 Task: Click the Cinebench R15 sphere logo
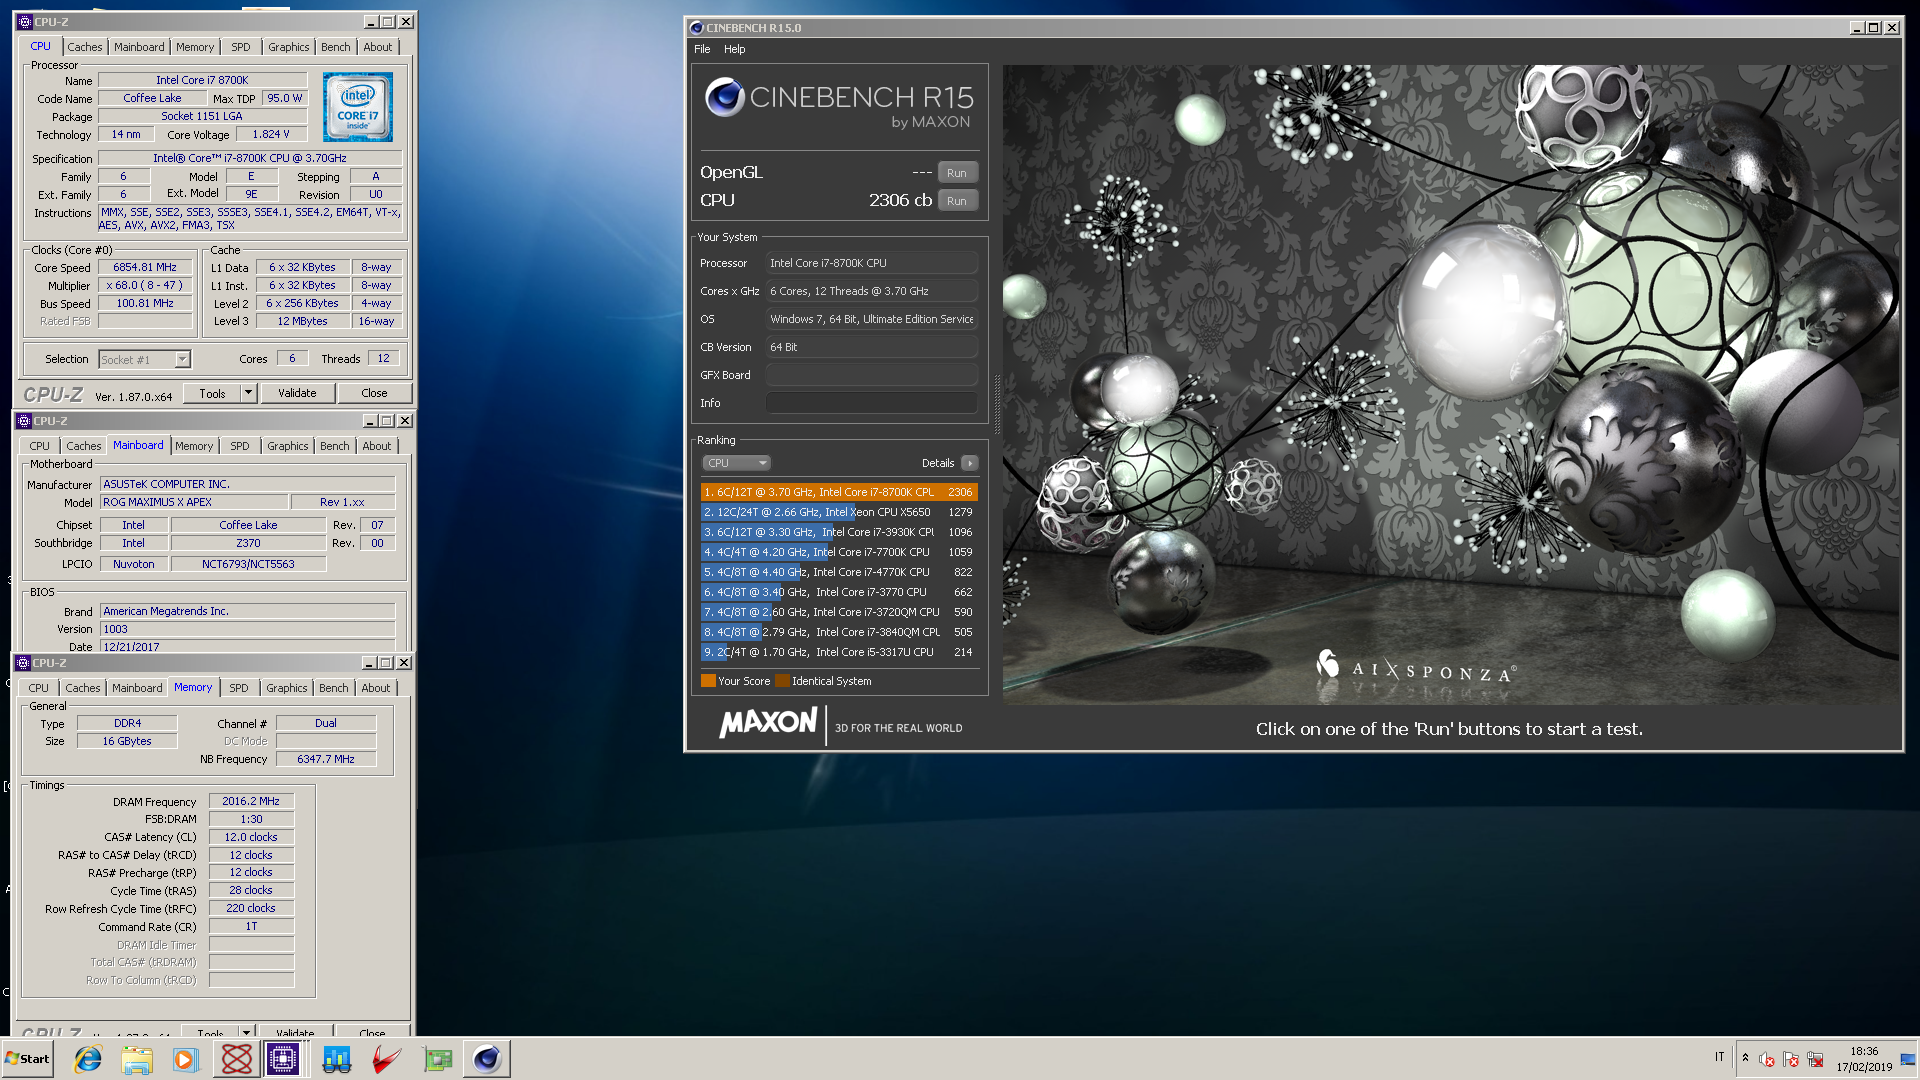click(x=724, y=97)
